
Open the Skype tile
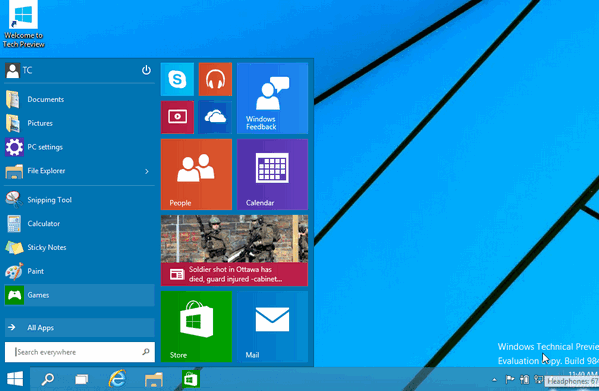(x=177, y=79)
